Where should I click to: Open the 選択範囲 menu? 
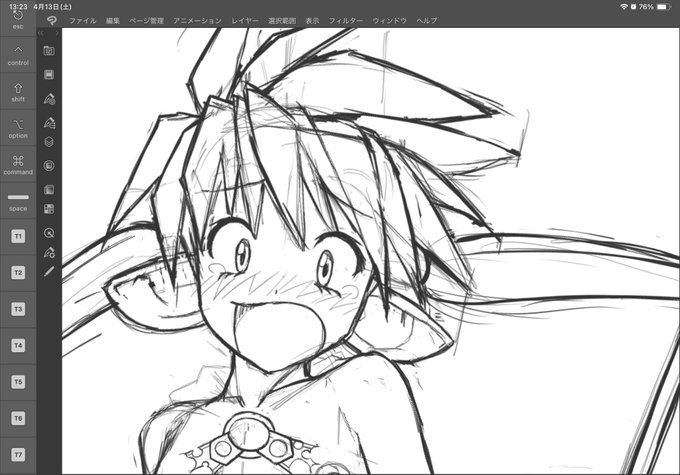click(x=282, y=20)
